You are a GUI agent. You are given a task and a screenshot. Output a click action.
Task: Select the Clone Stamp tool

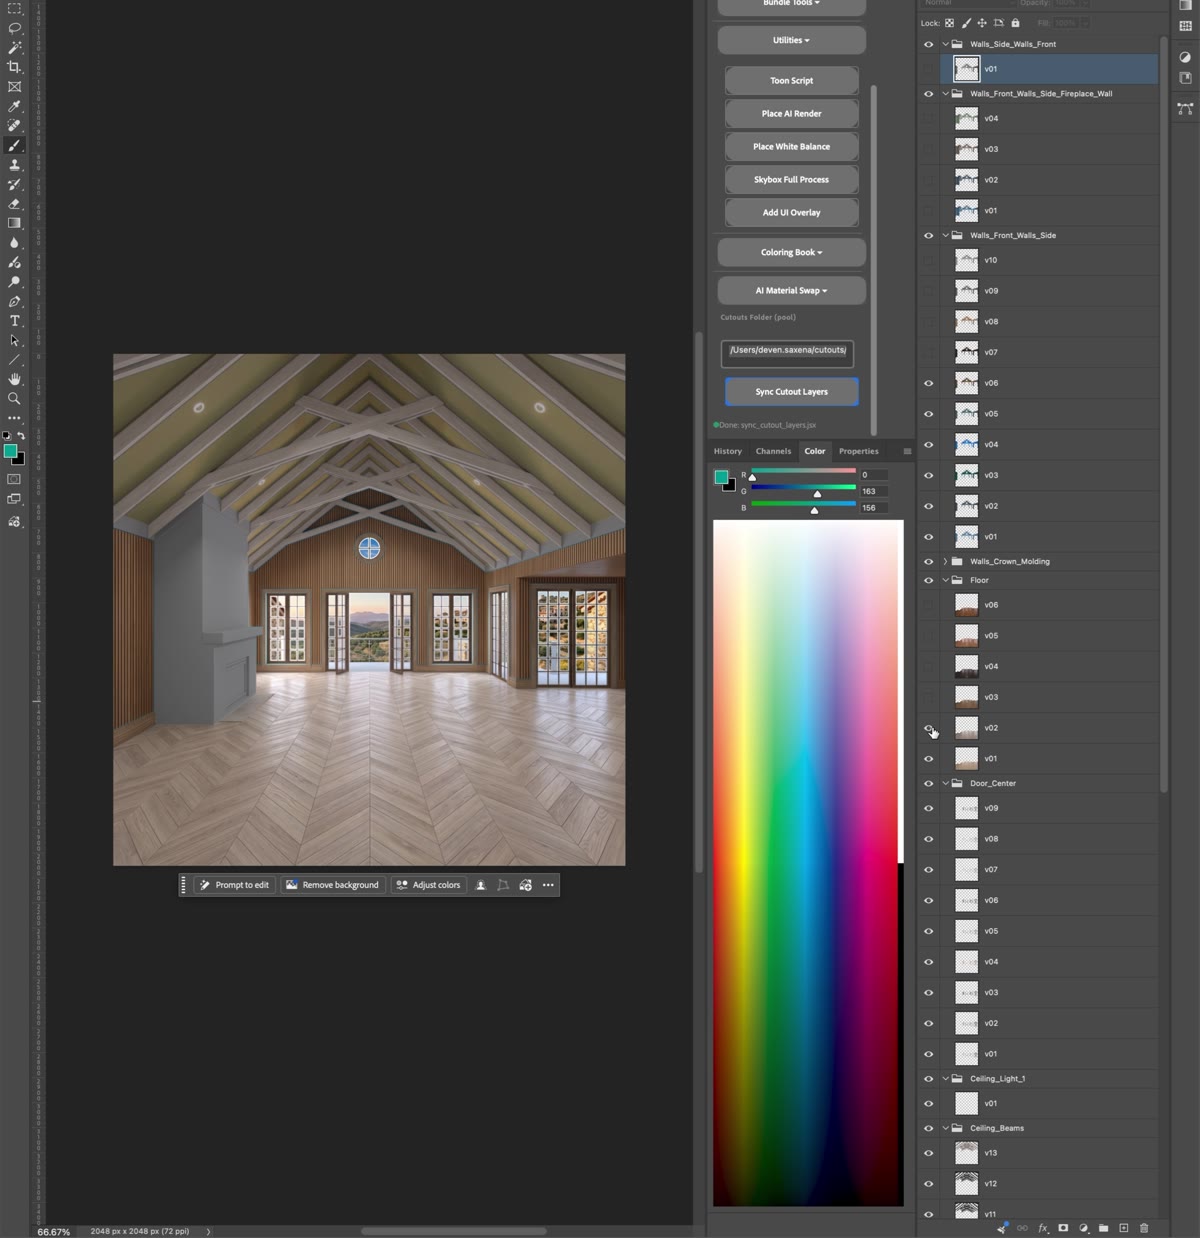pyautogui.click(x=14, y=165)
